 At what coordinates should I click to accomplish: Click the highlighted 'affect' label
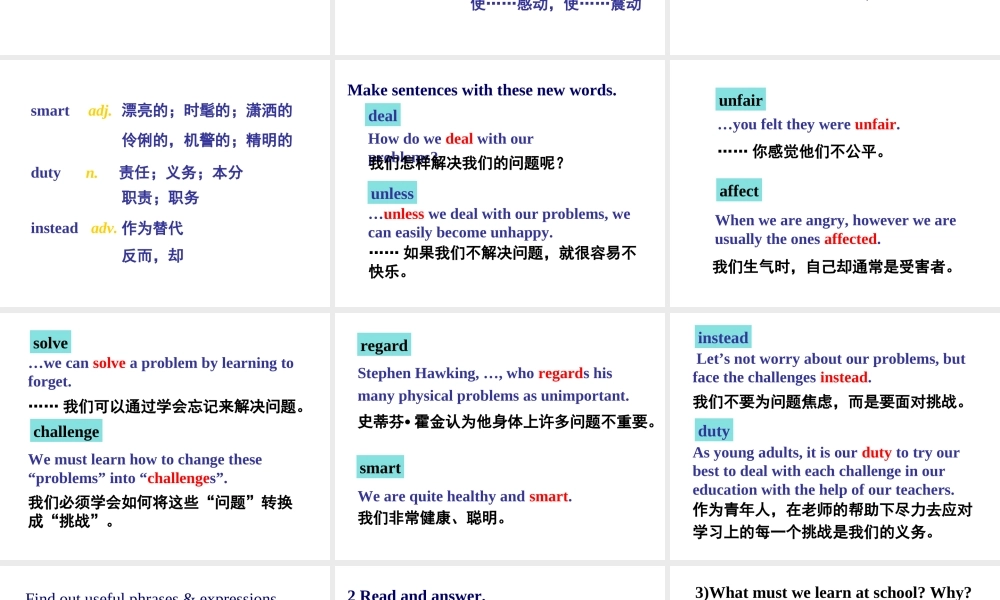739,191
